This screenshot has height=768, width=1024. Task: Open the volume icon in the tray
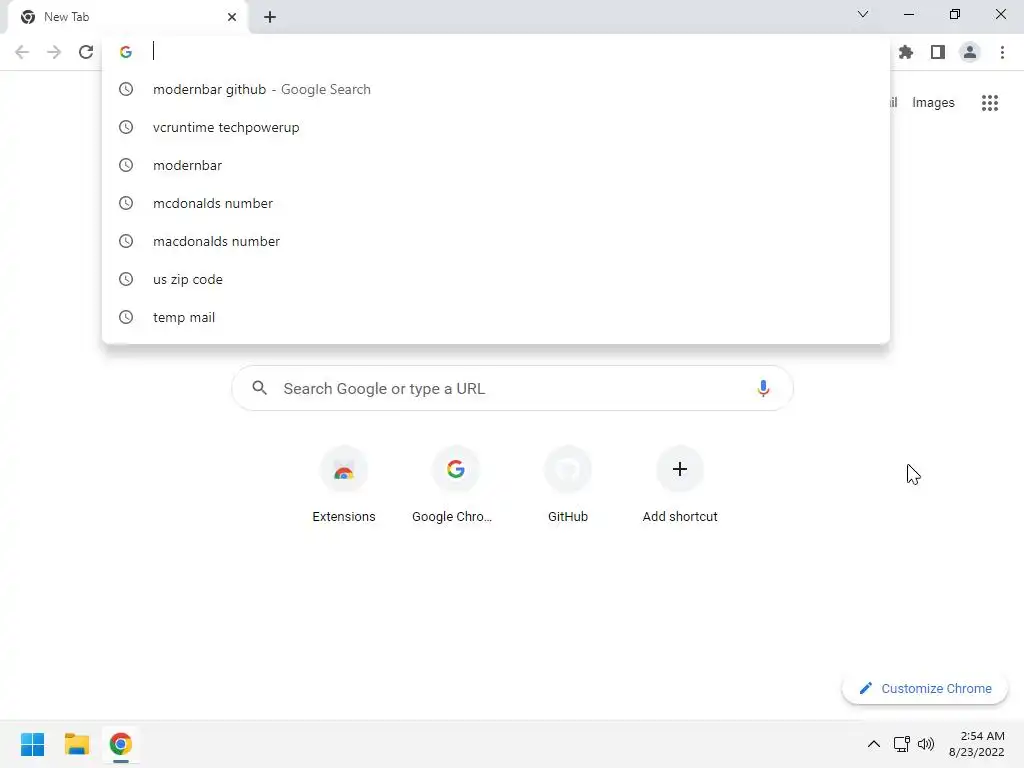point(926,744)
